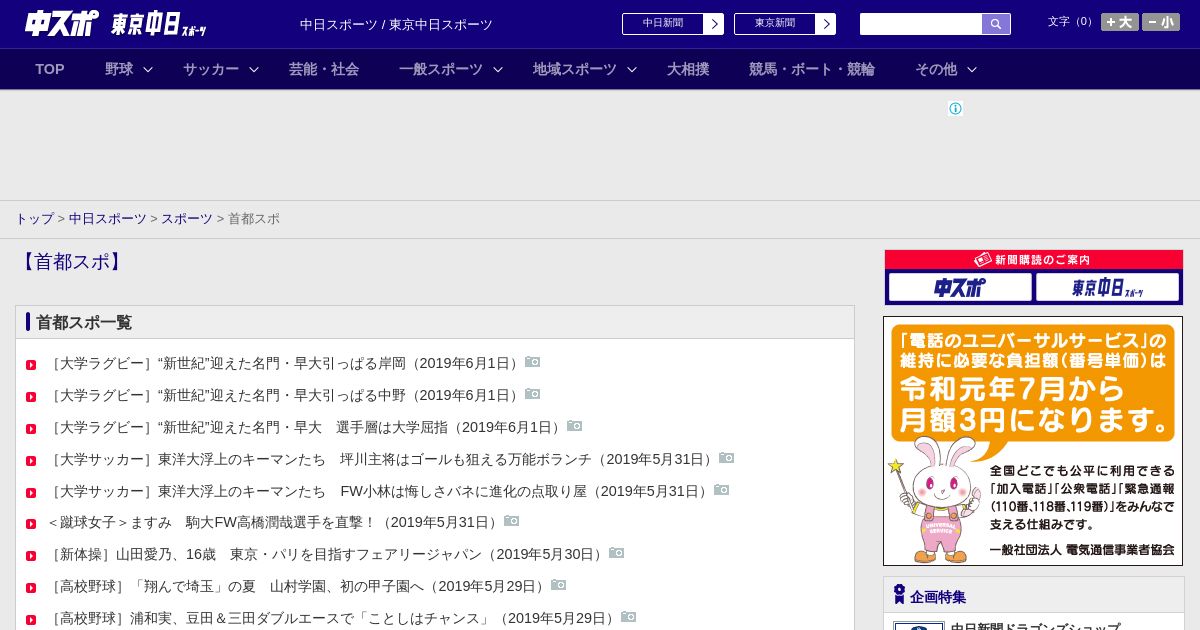Image resolution: width=1200 pixels, height=630 pixels.
Task: Click the ドラゴンズショップ thumbnail image
Action: click(x=919, y=626)
